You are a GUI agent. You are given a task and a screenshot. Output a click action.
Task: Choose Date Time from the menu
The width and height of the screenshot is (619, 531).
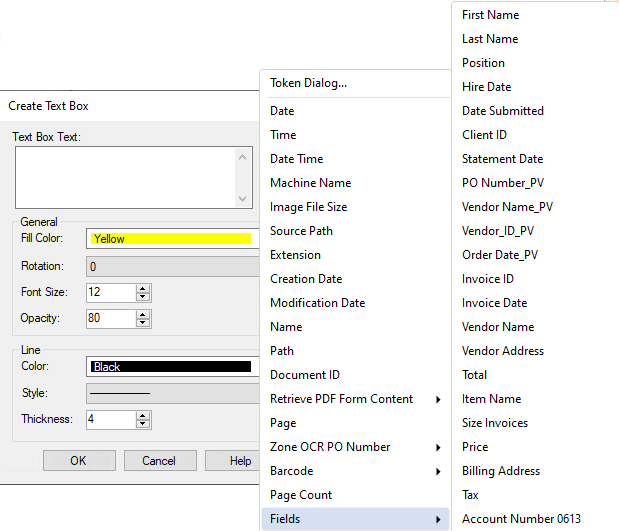pos(355,159)
